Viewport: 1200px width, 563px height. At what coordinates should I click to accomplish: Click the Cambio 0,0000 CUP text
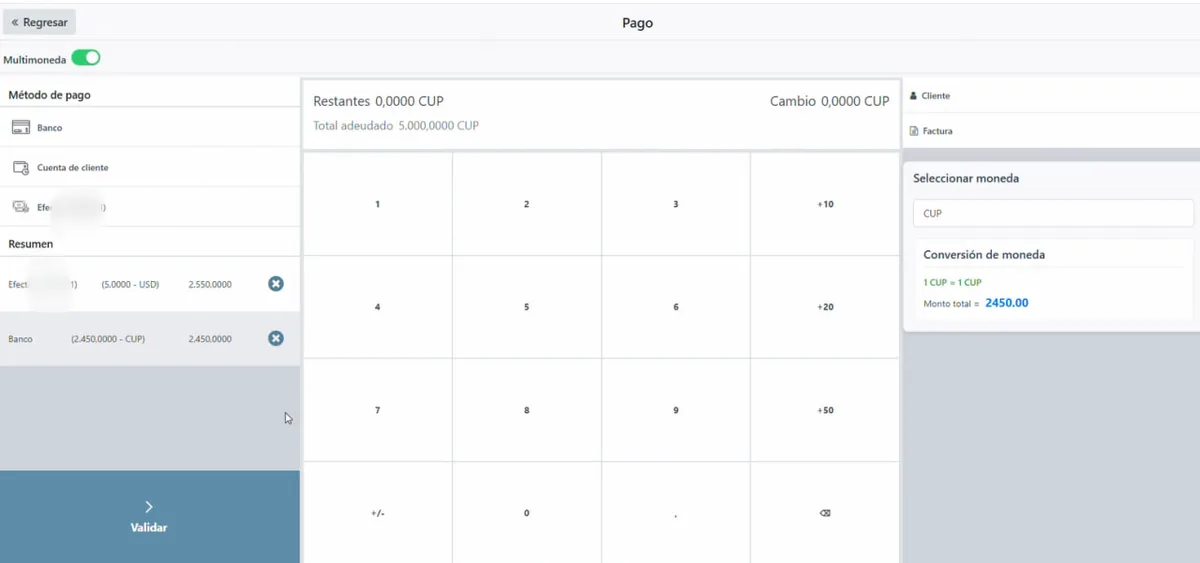click(829, 101)
